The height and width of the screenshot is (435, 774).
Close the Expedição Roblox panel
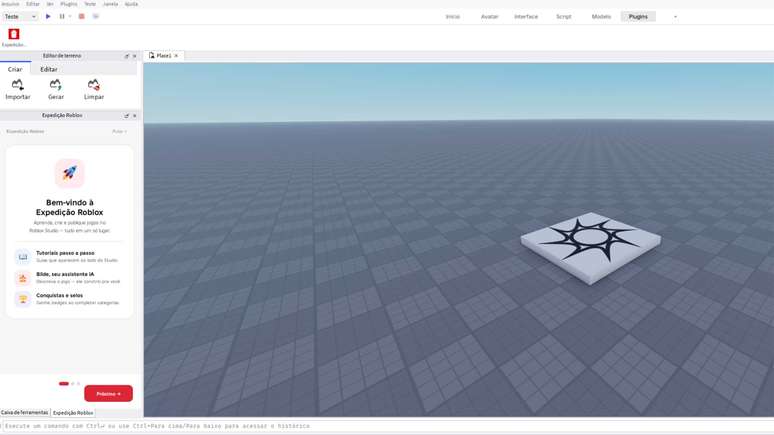(x=134, y=116)
